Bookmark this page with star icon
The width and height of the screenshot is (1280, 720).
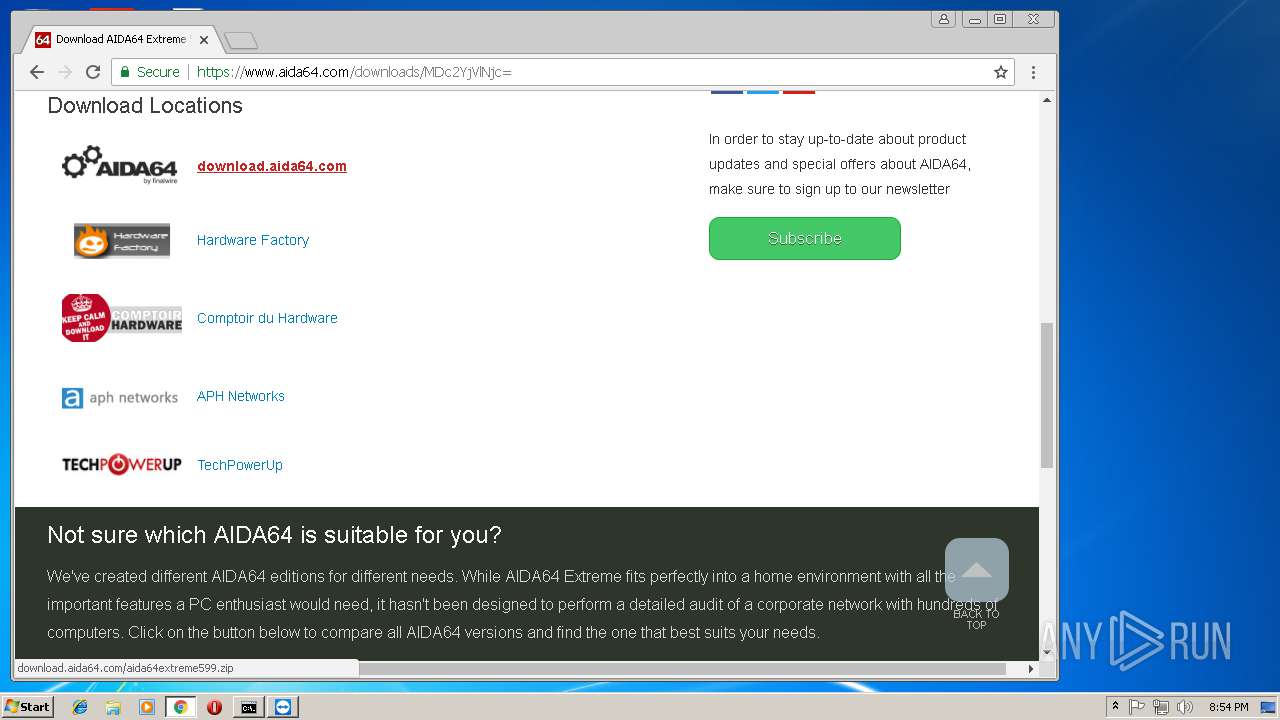[1000, 72]
